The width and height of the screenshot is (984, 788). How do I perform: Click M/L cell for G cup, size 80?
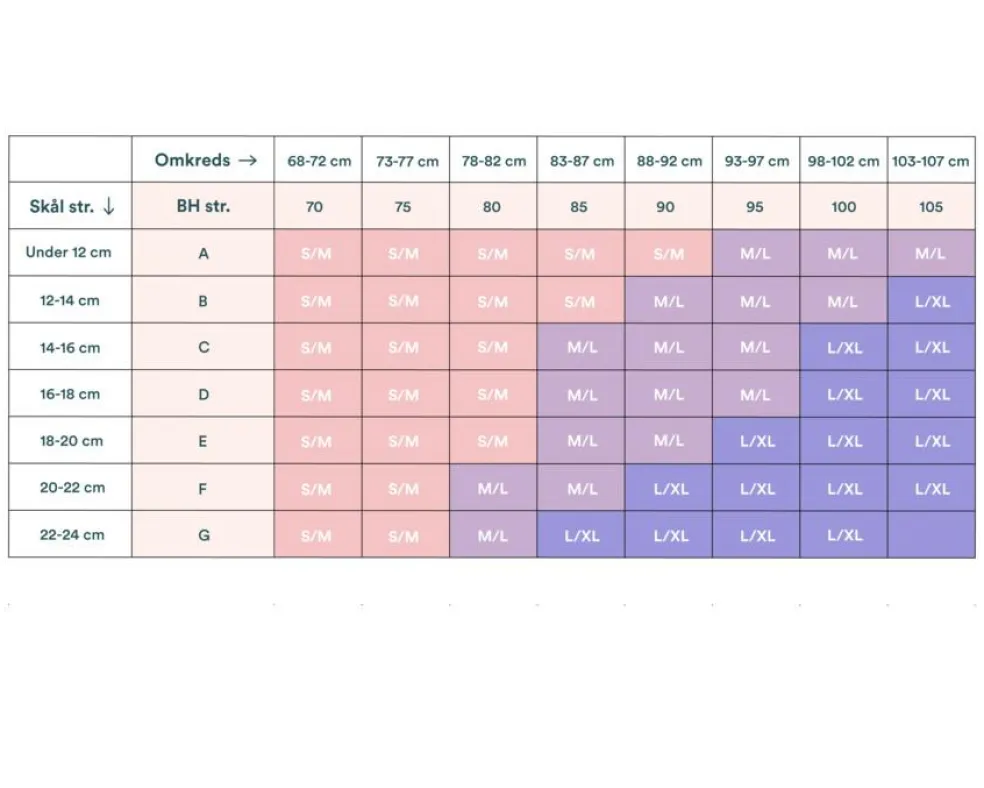pyautogui.click(x=493, y=535)
